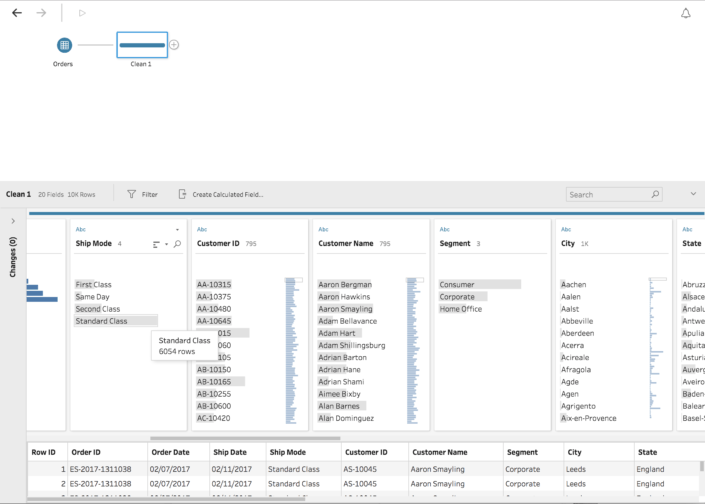
Task: Select the Clean 1 step node
Action: (x=142, y=45)
